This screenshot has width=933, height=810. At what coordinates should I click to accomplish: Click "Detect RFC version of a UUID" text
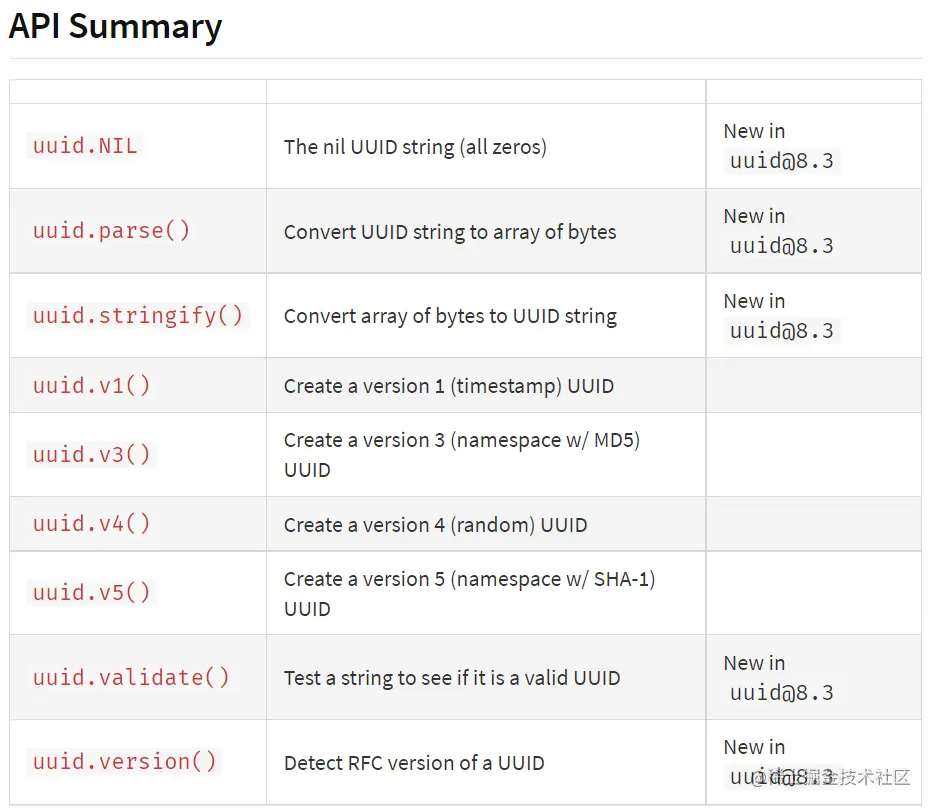(x=414, y=763)
